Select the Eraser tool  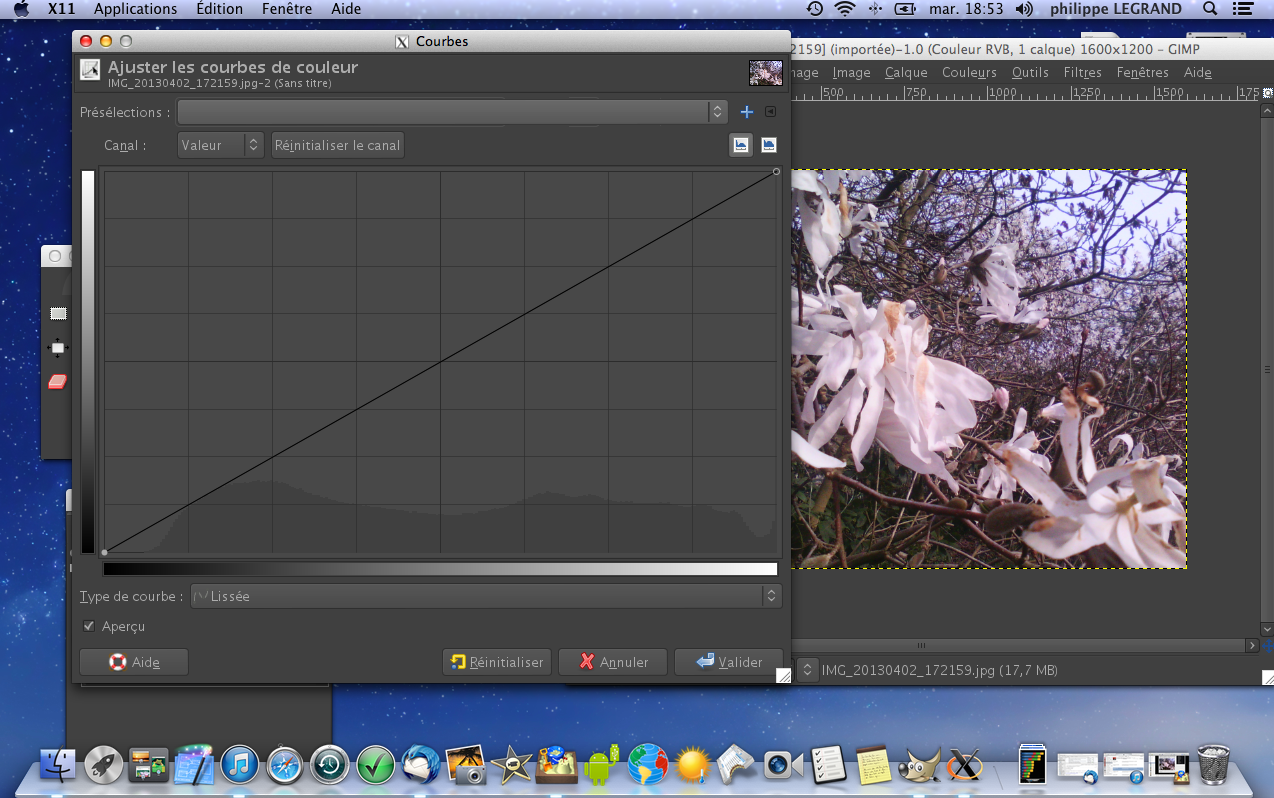58,382
